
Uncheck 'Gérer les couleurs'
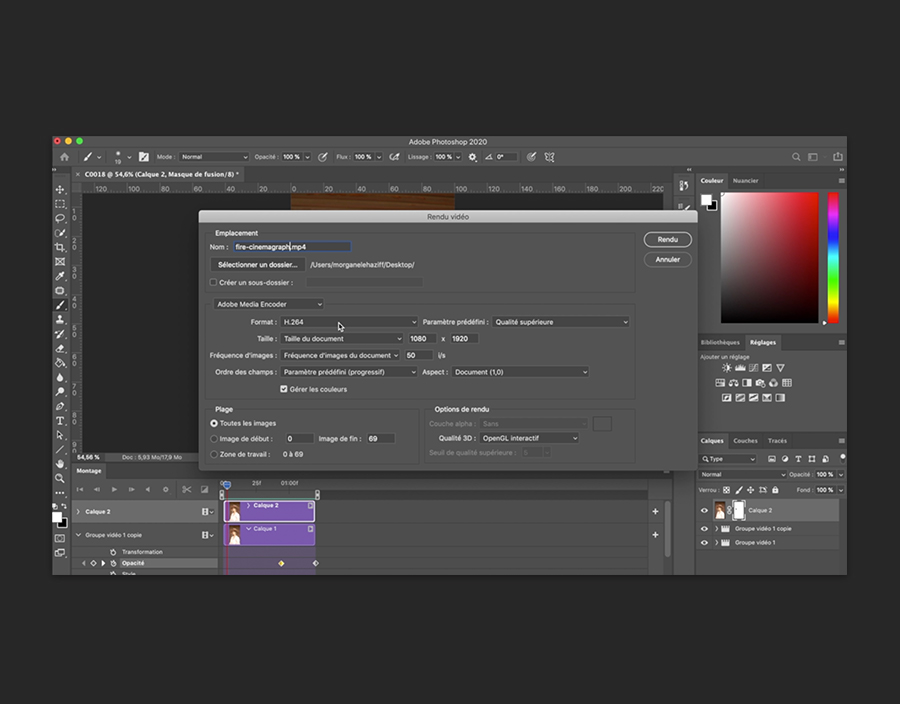[x=284, y=389]
